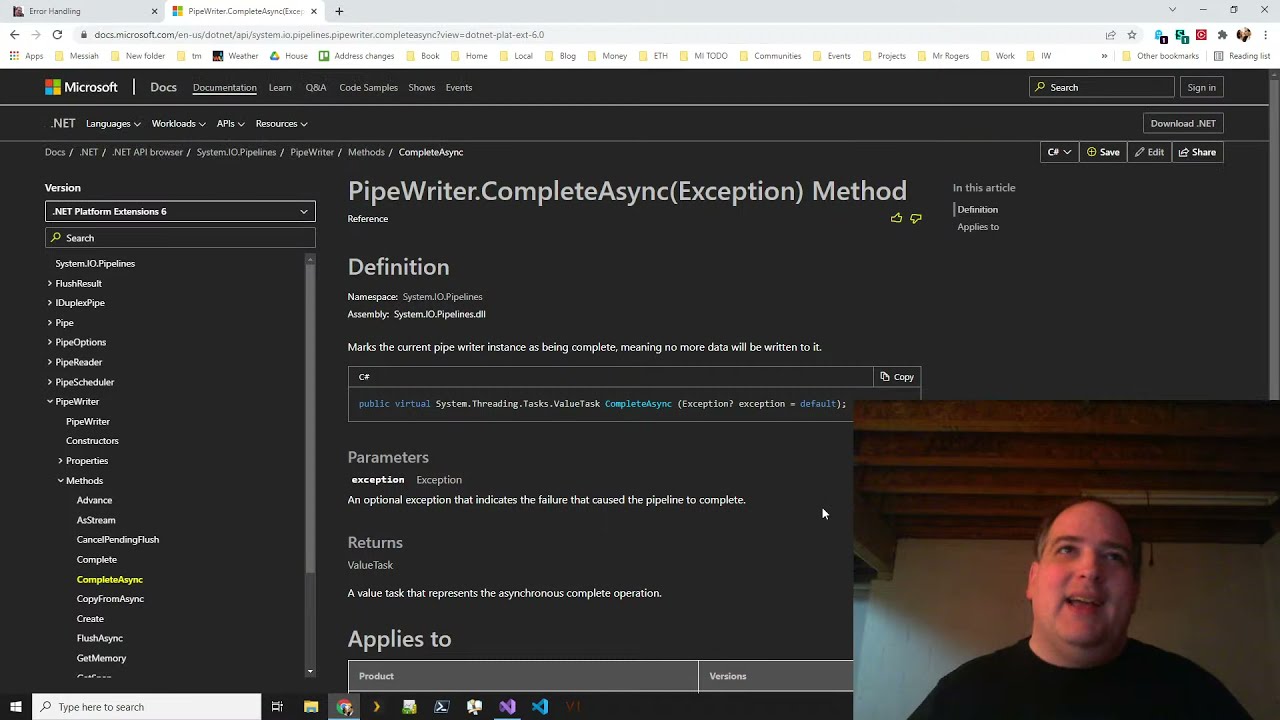1280x720 pixels.
Task: Open Task View in taskbar
Action: click(x=277, y=707)
